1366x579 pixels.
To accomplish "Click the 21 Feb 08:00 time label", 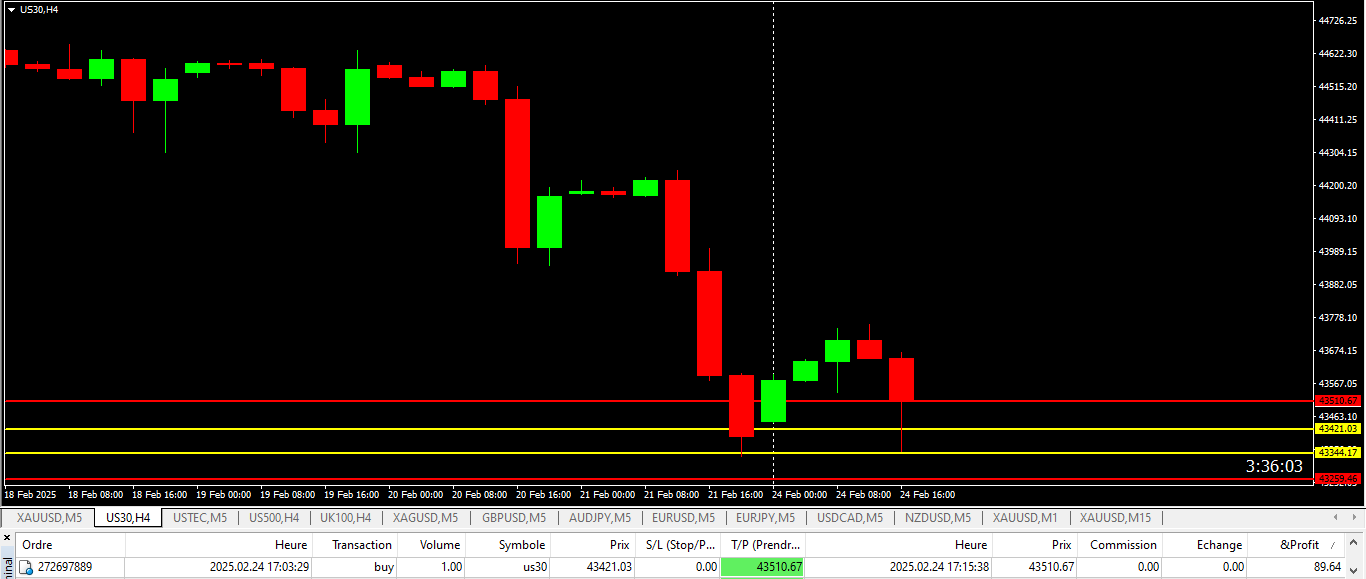I will [x=672, y=494].
